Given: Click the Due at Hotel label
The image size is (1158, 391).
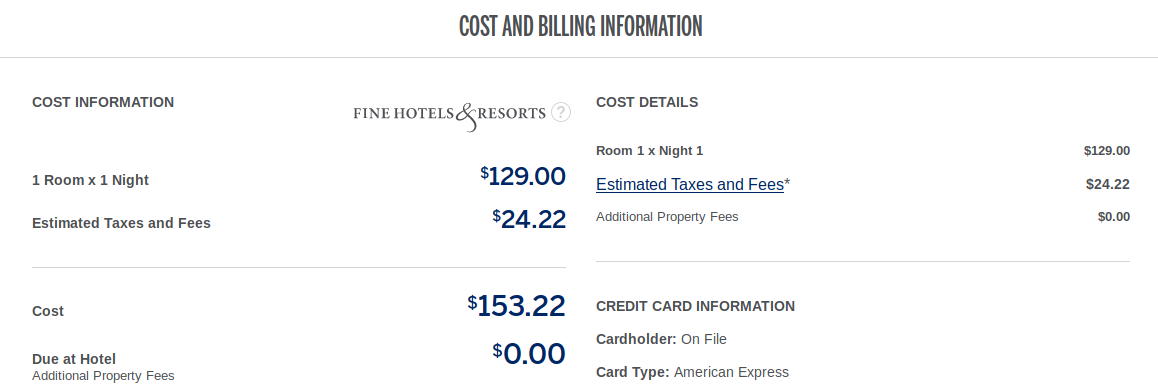Looking at the screenshot, I should click(x=74, y=359).
